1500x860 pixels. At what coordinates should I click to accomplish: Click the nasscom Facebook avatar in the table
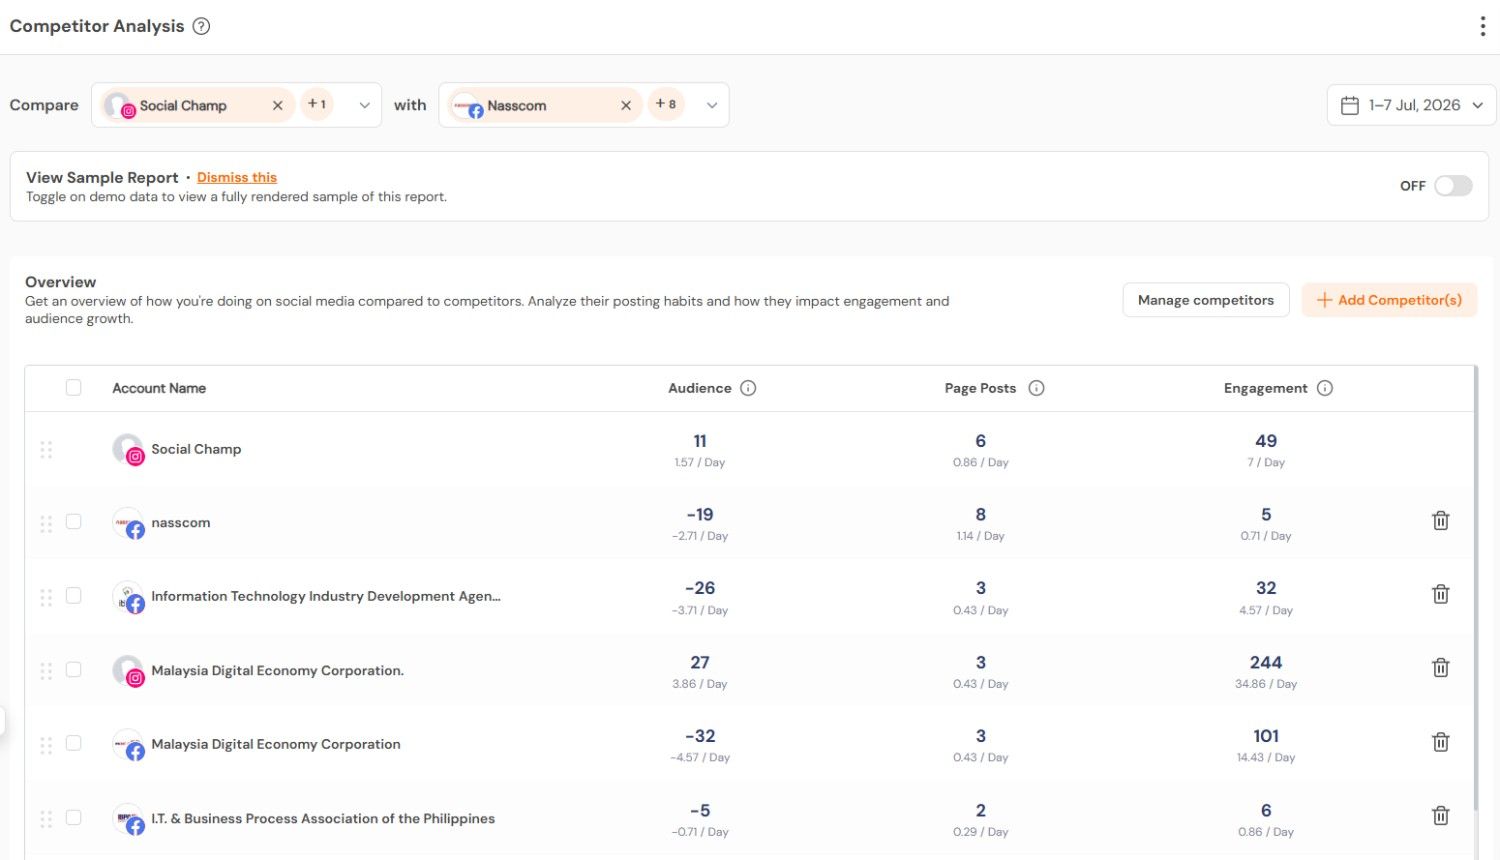click(x=128, y=523)
